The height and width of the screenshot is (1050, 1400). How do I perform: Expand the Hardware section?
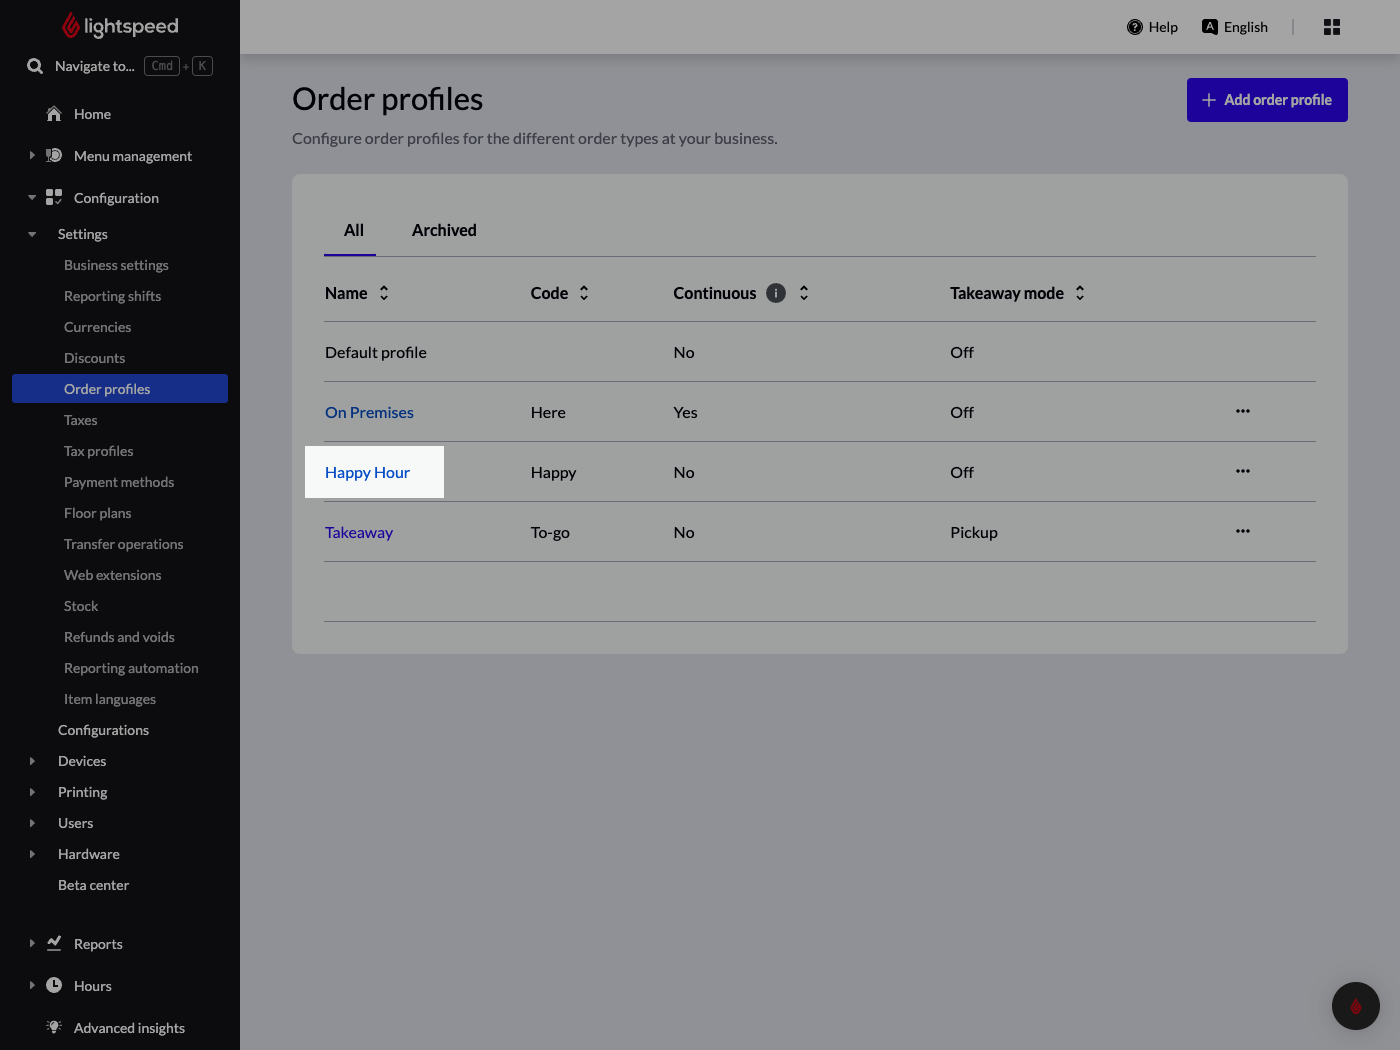[x=32, y=854]
